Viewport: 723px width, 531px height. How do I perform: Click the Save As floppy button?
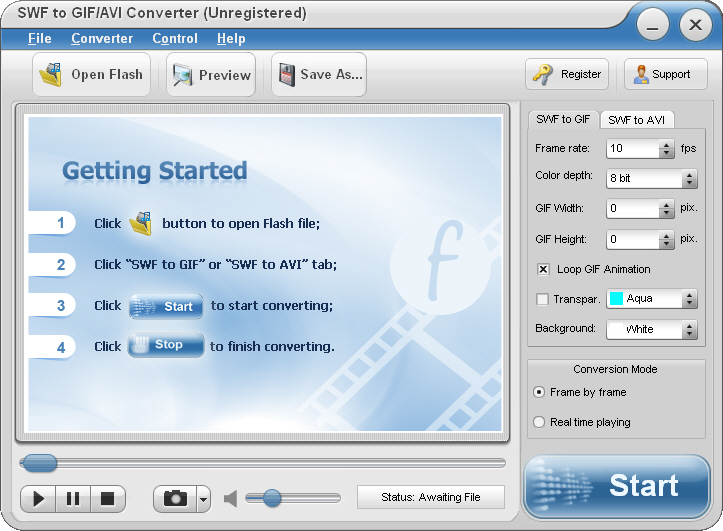pos(319,74)
